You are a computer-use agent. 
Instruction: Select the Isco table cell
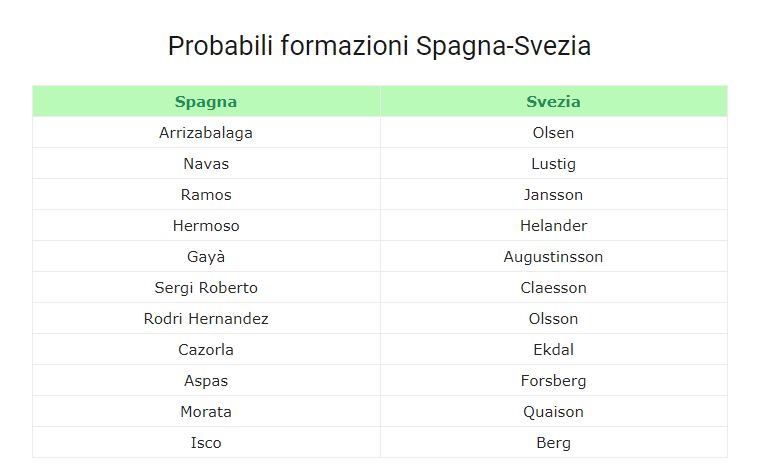coord(206,443)
